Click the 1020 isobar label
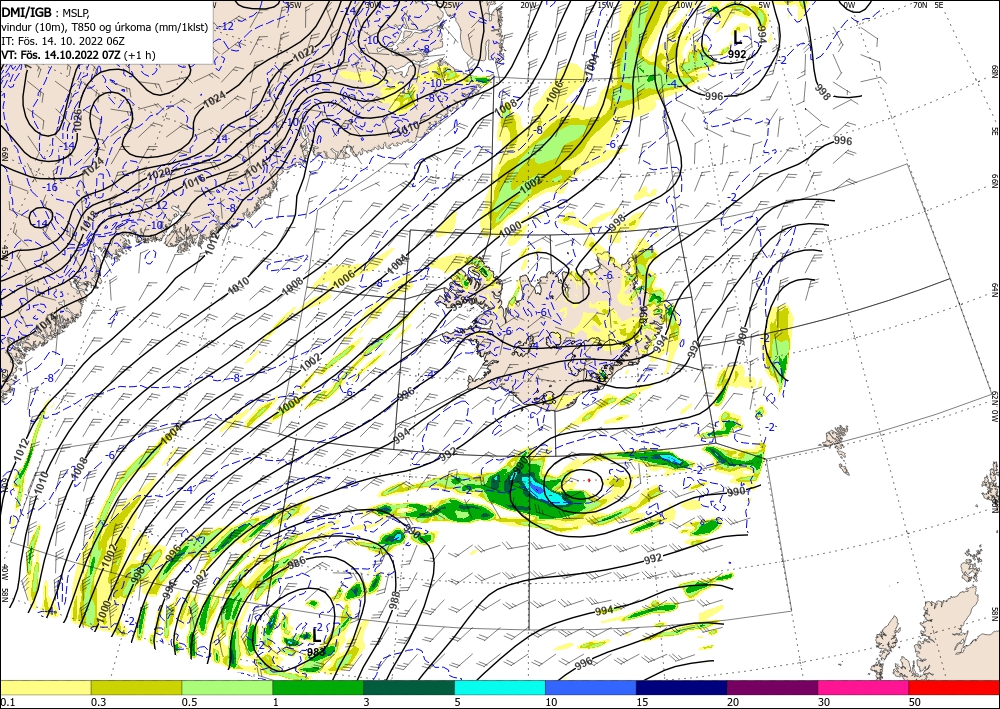The width and height of the screenshot is (1000, 709). click(159, 173)
